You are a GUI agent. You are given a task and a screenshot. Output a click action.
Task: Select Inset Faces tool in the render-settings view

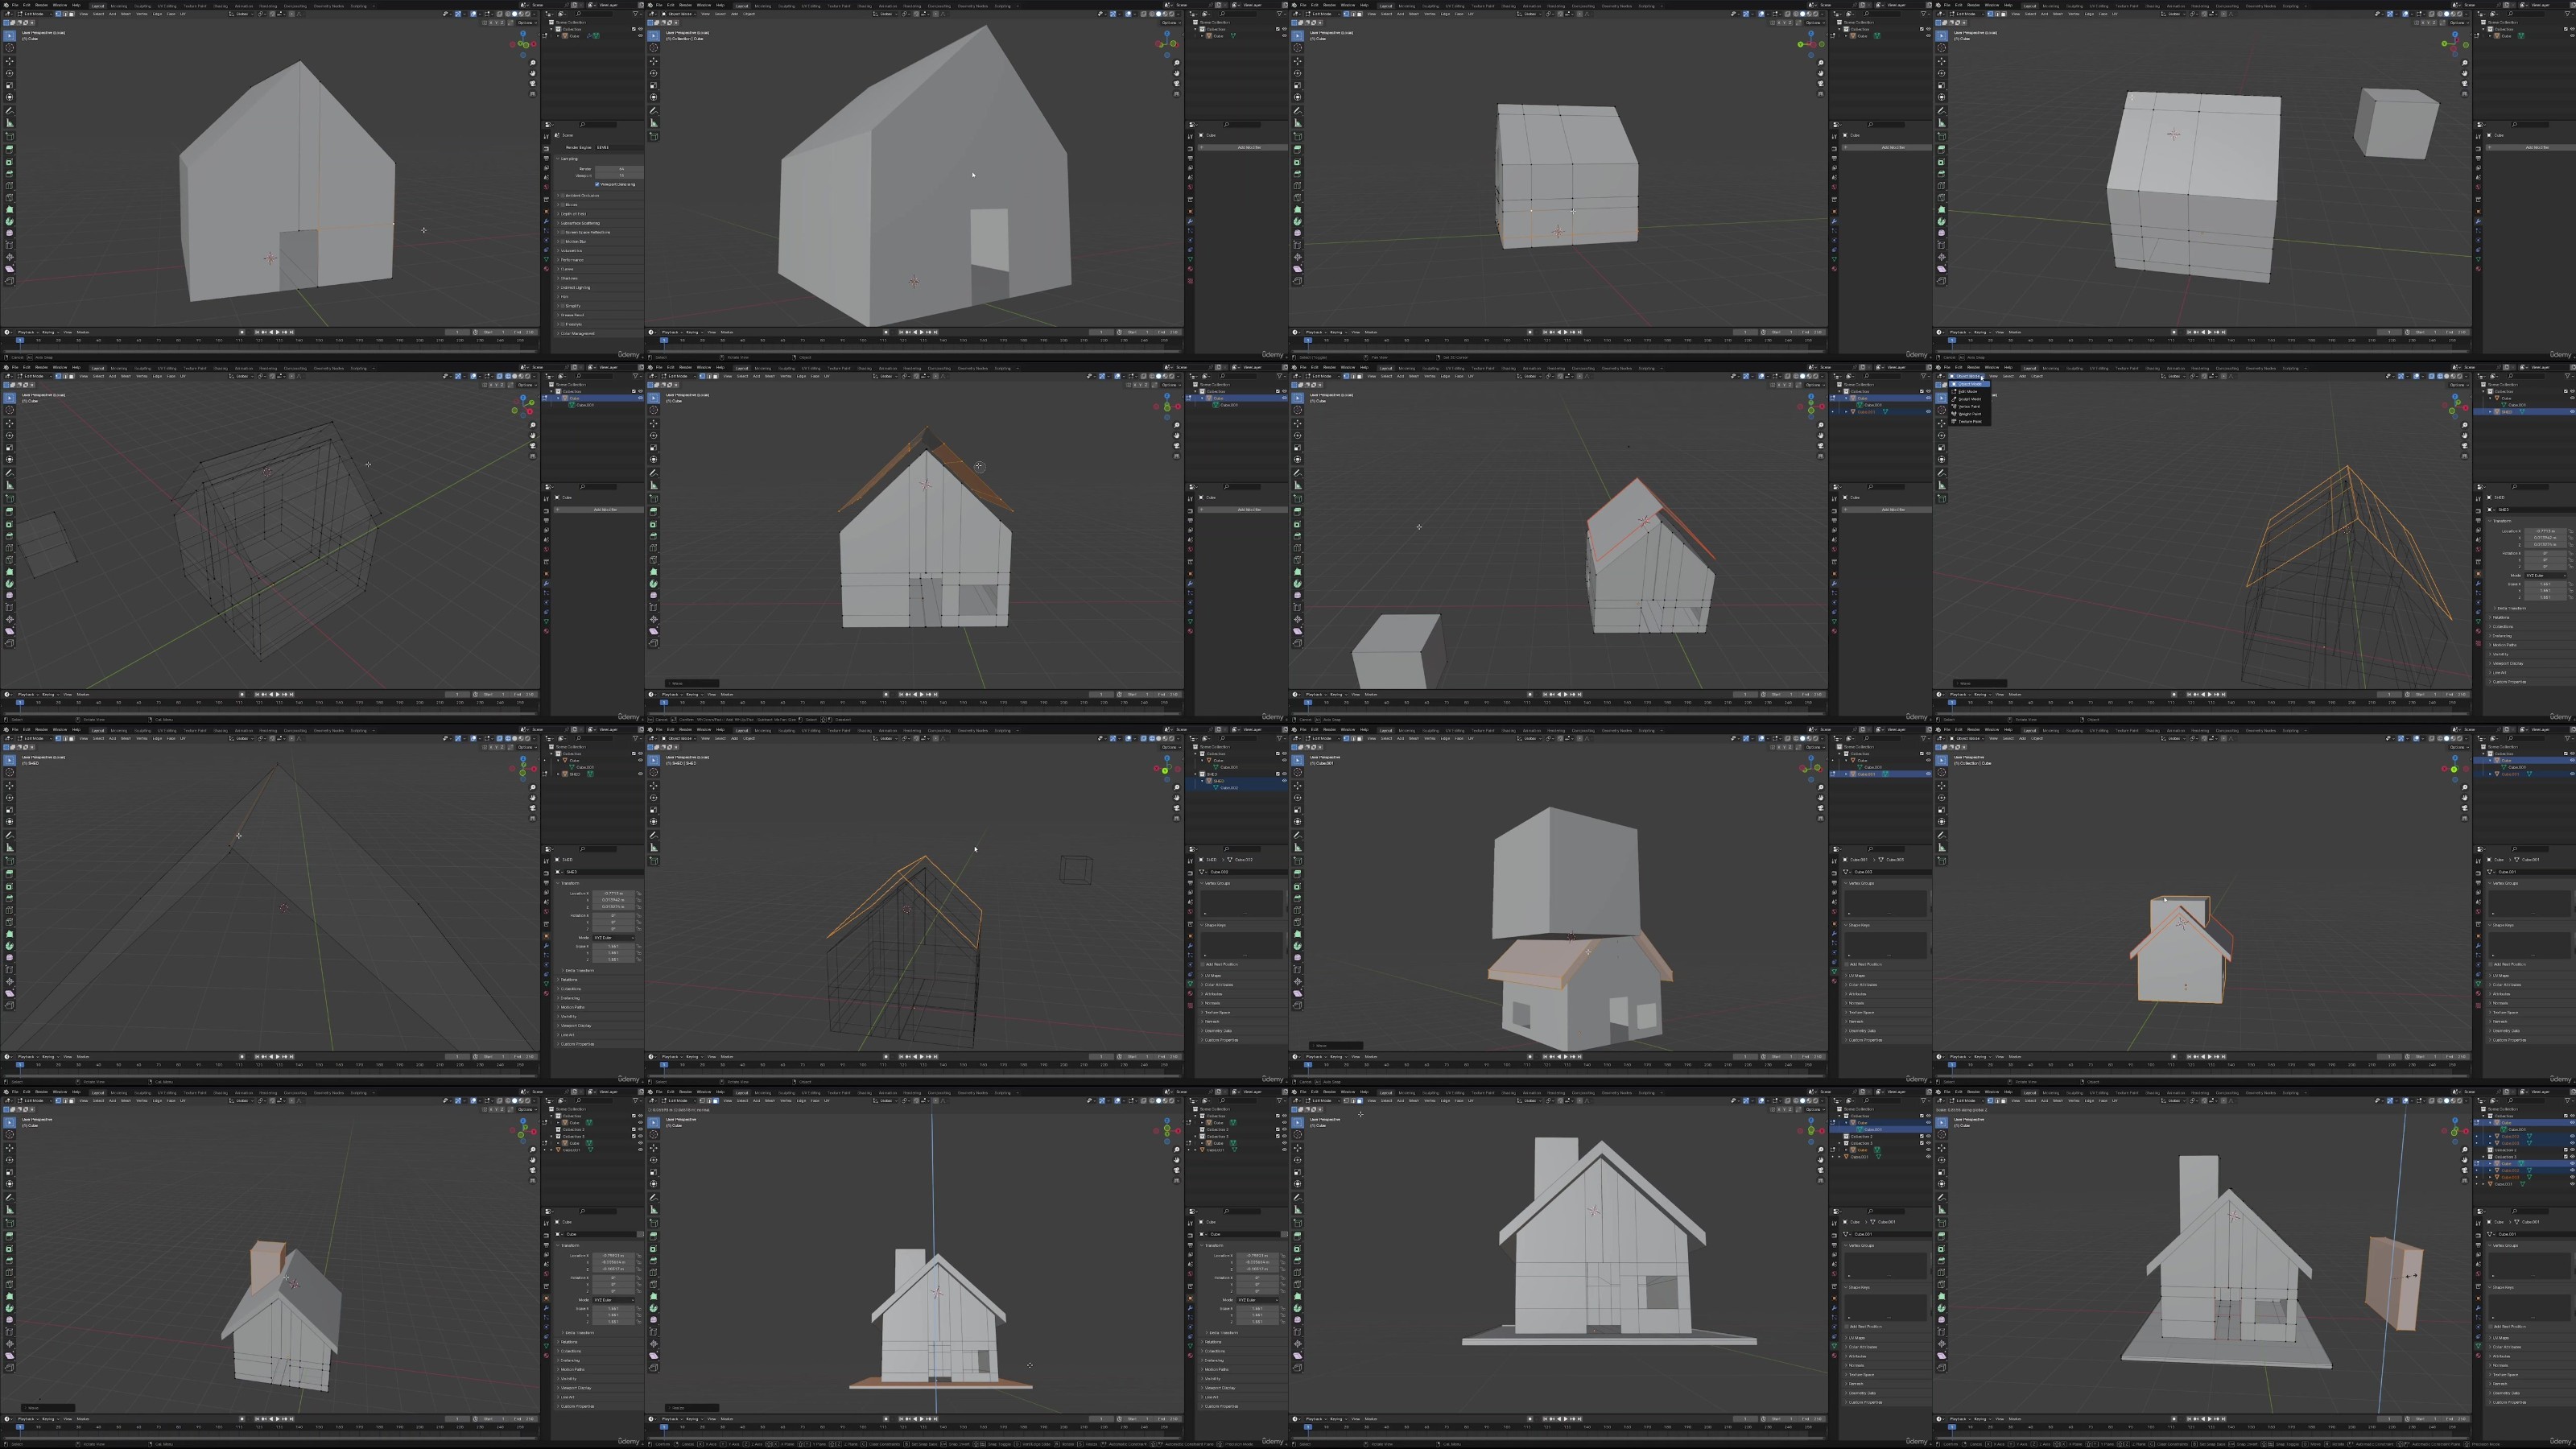pos(10,162)
